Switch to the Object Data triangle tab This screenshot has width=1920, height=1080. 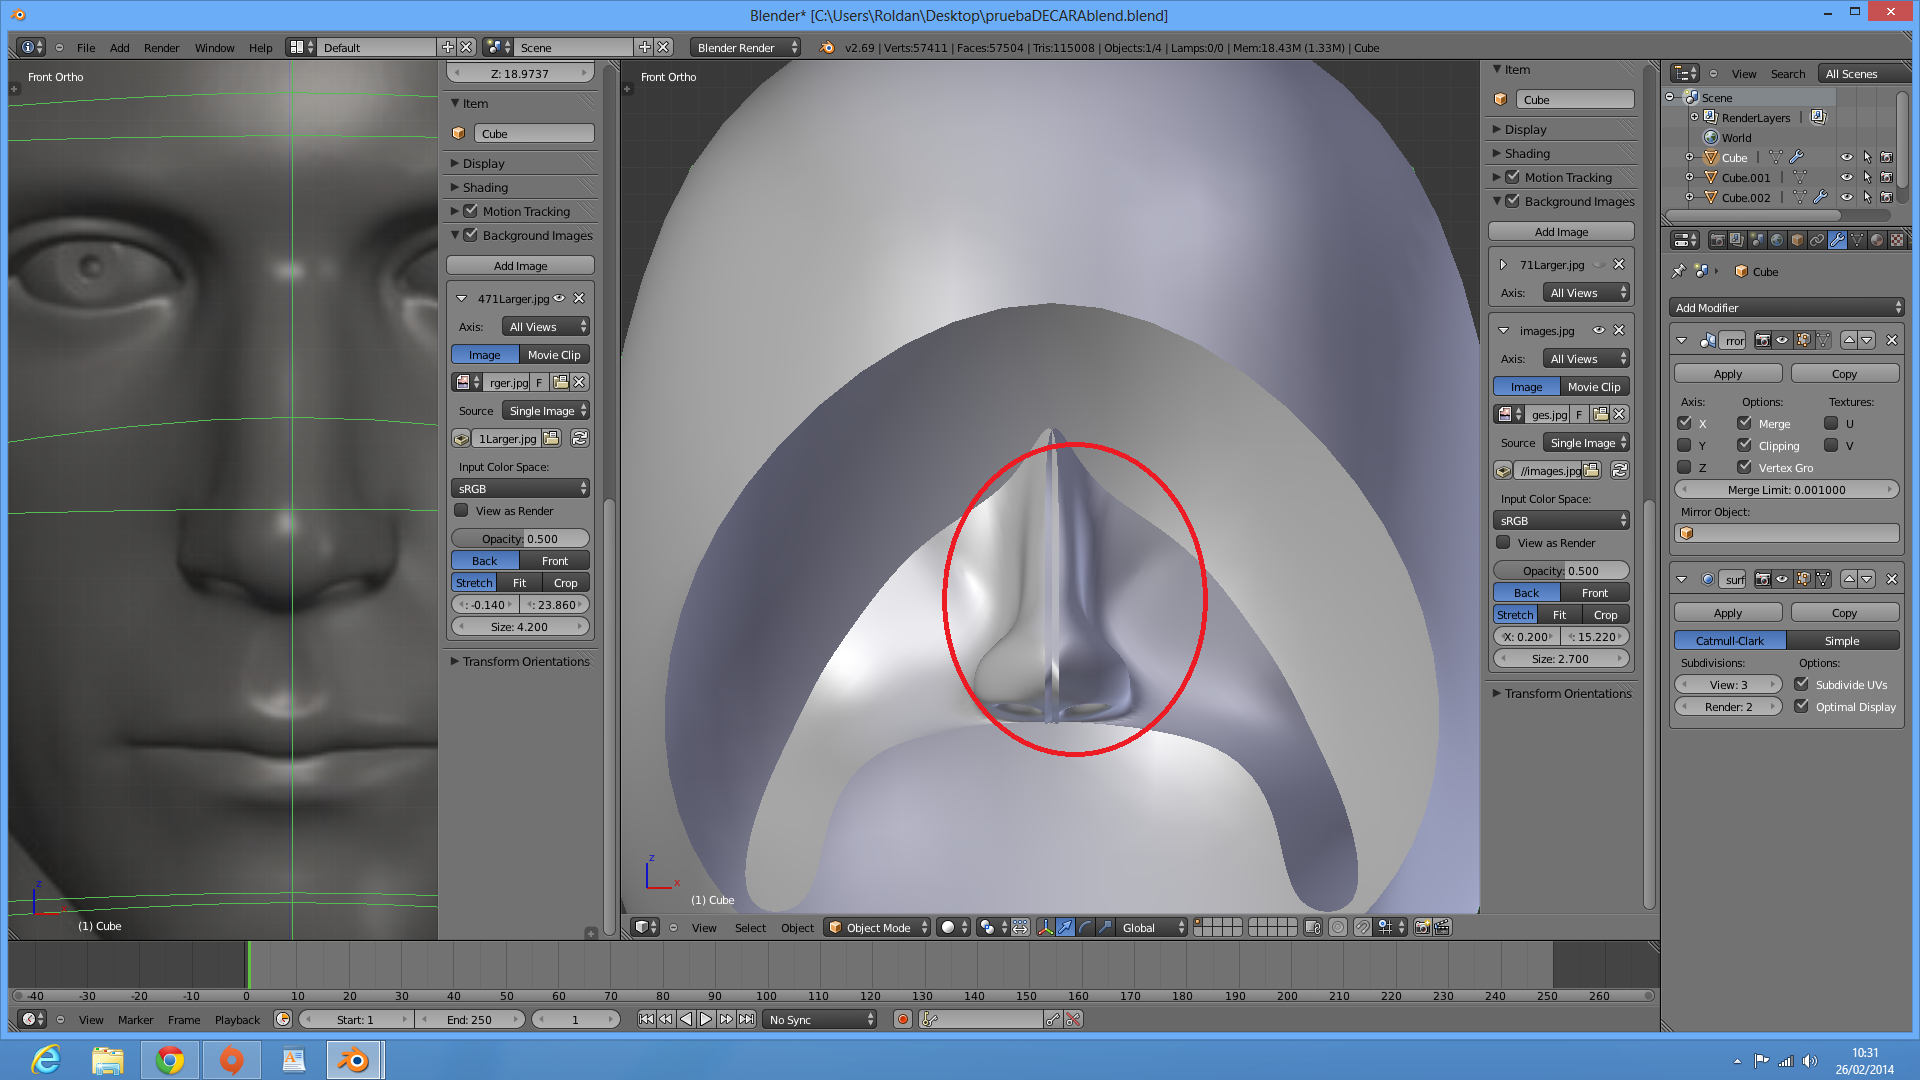point(1857,240)
